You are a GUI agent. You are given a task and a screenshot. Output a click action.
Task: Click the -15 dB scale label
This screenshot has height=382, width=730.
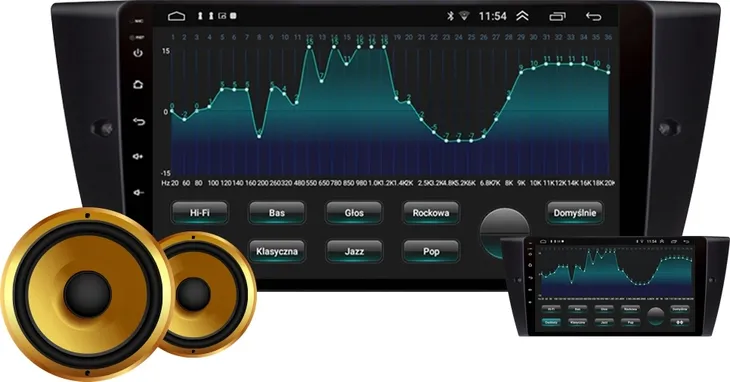pyautogui.click(x=165, y=173)
